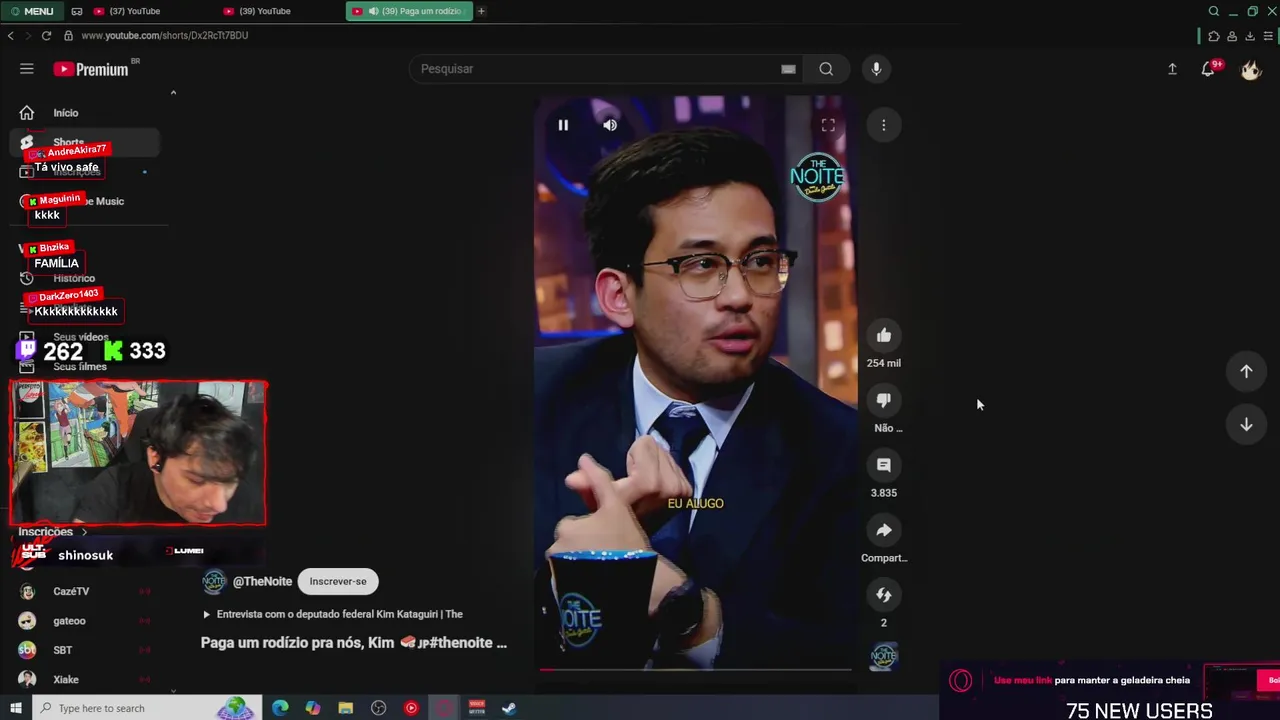Click the site security lock icon

pos(68,35)
